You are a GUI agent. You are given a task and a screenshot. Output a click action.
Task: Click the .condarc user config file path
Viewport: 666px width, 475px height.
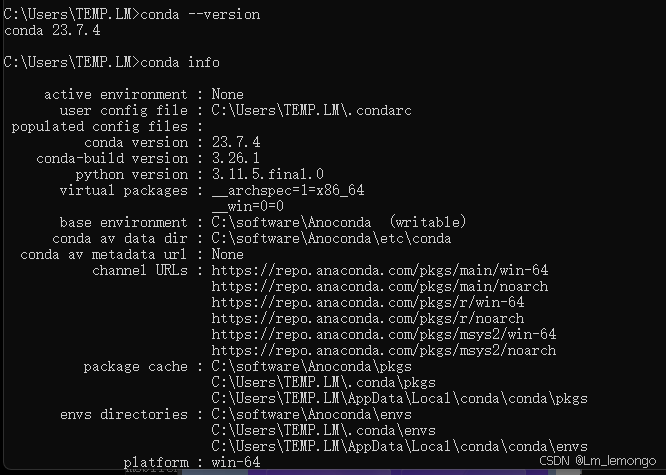point(311,110)
